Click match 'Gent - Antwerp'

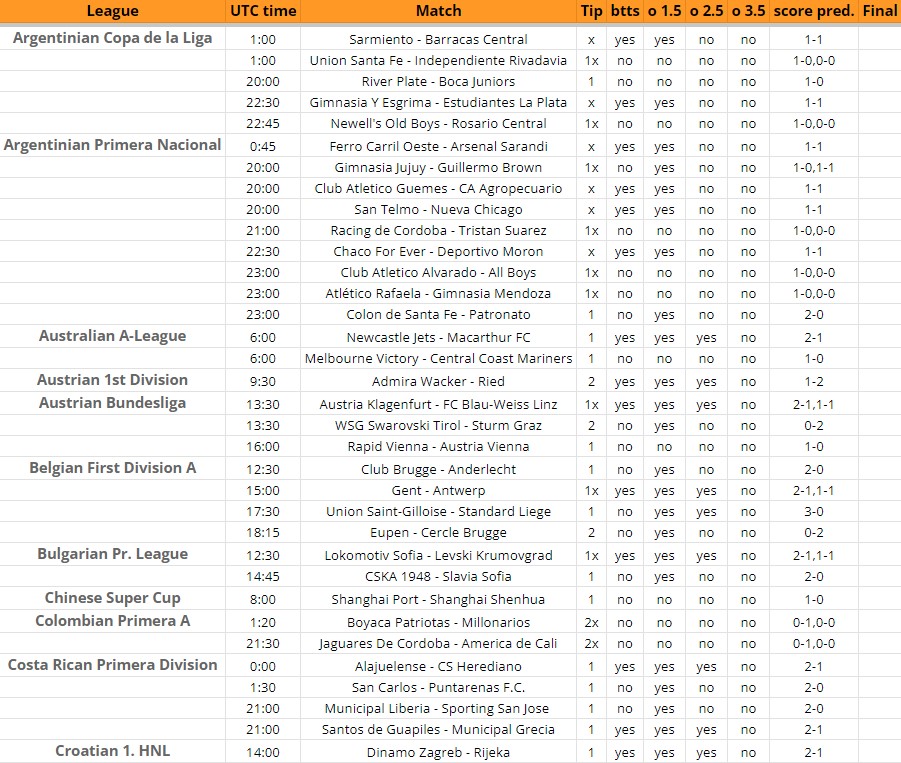438,491
